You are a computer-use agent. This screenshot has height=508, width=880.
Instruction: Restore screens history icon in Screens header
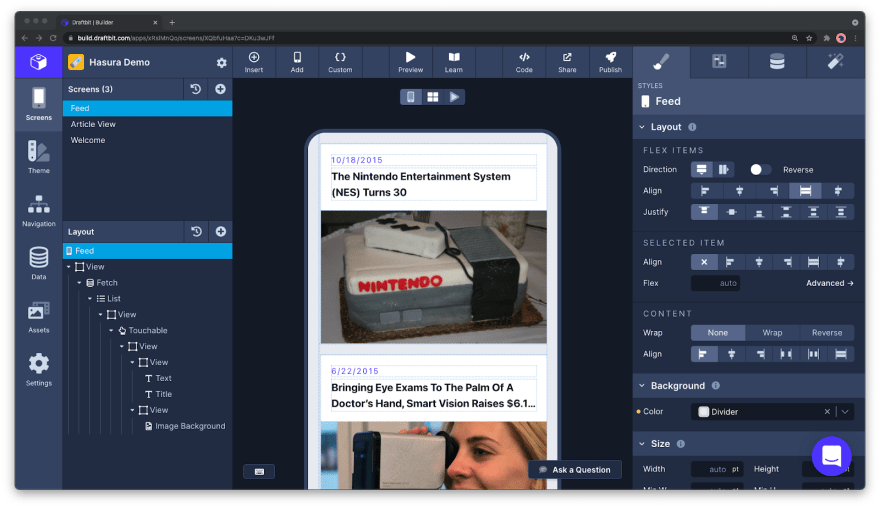tap(195, 89)
